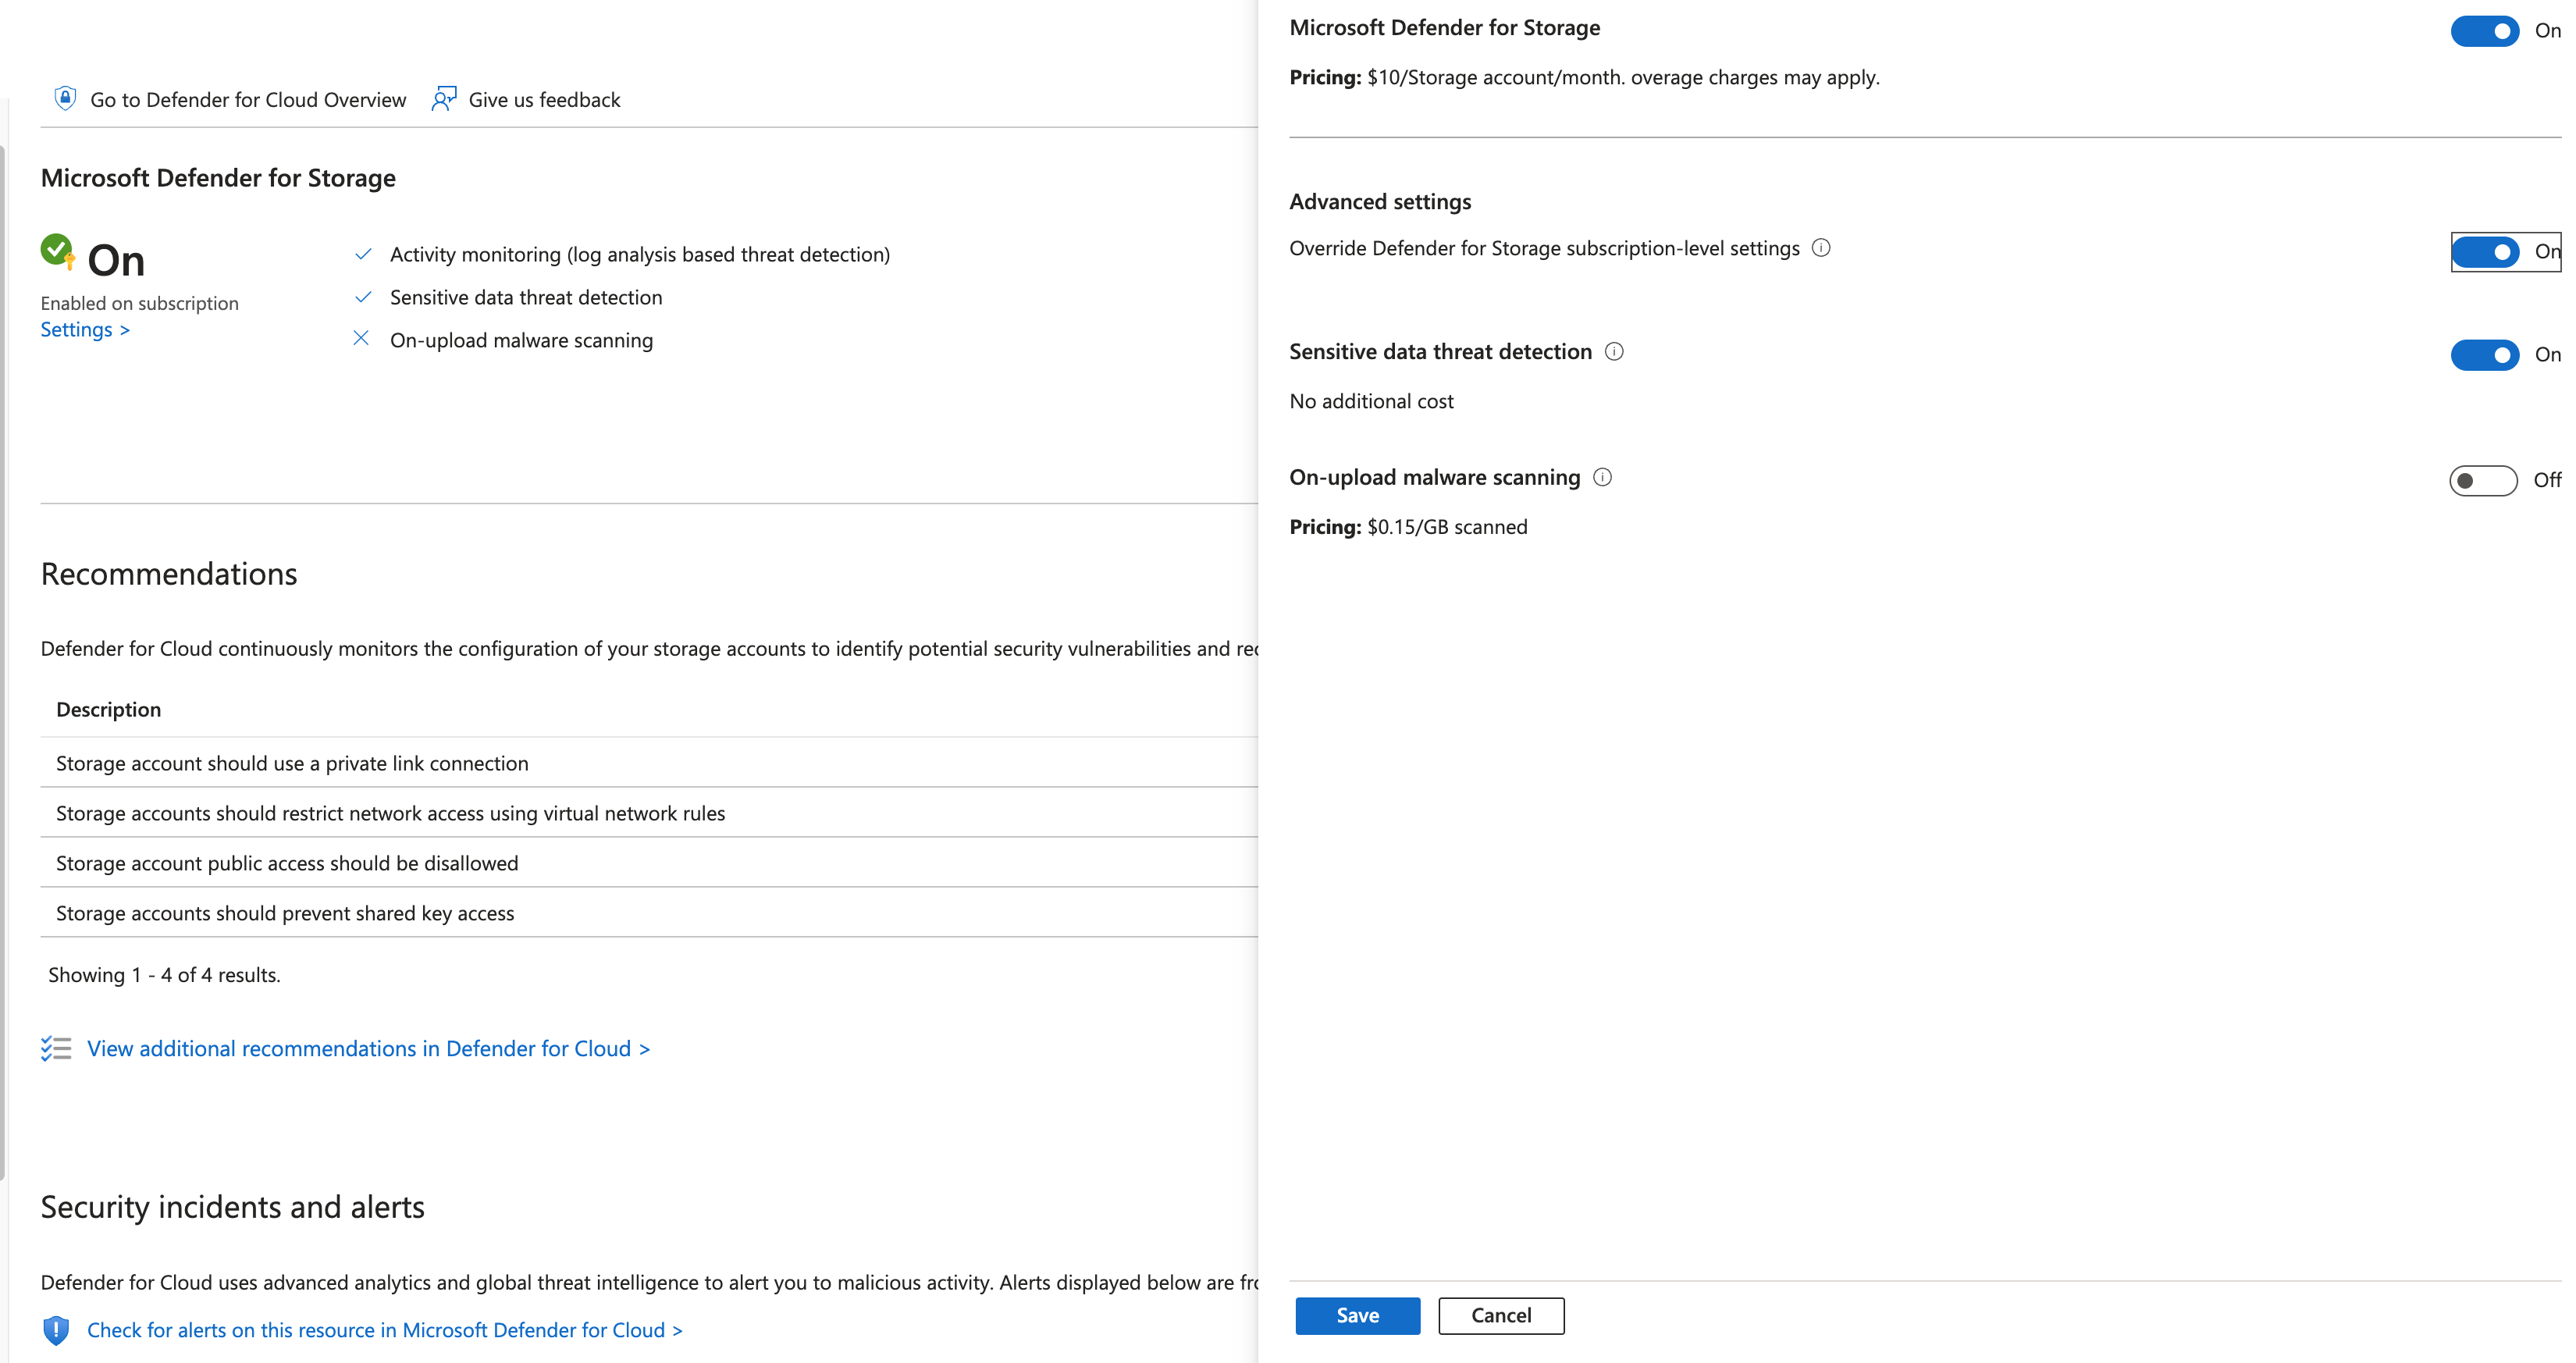Click the Recommendations section heading
This screenshot has width=2576, height=1363.
pyautogui.click(x=168, y=574)
